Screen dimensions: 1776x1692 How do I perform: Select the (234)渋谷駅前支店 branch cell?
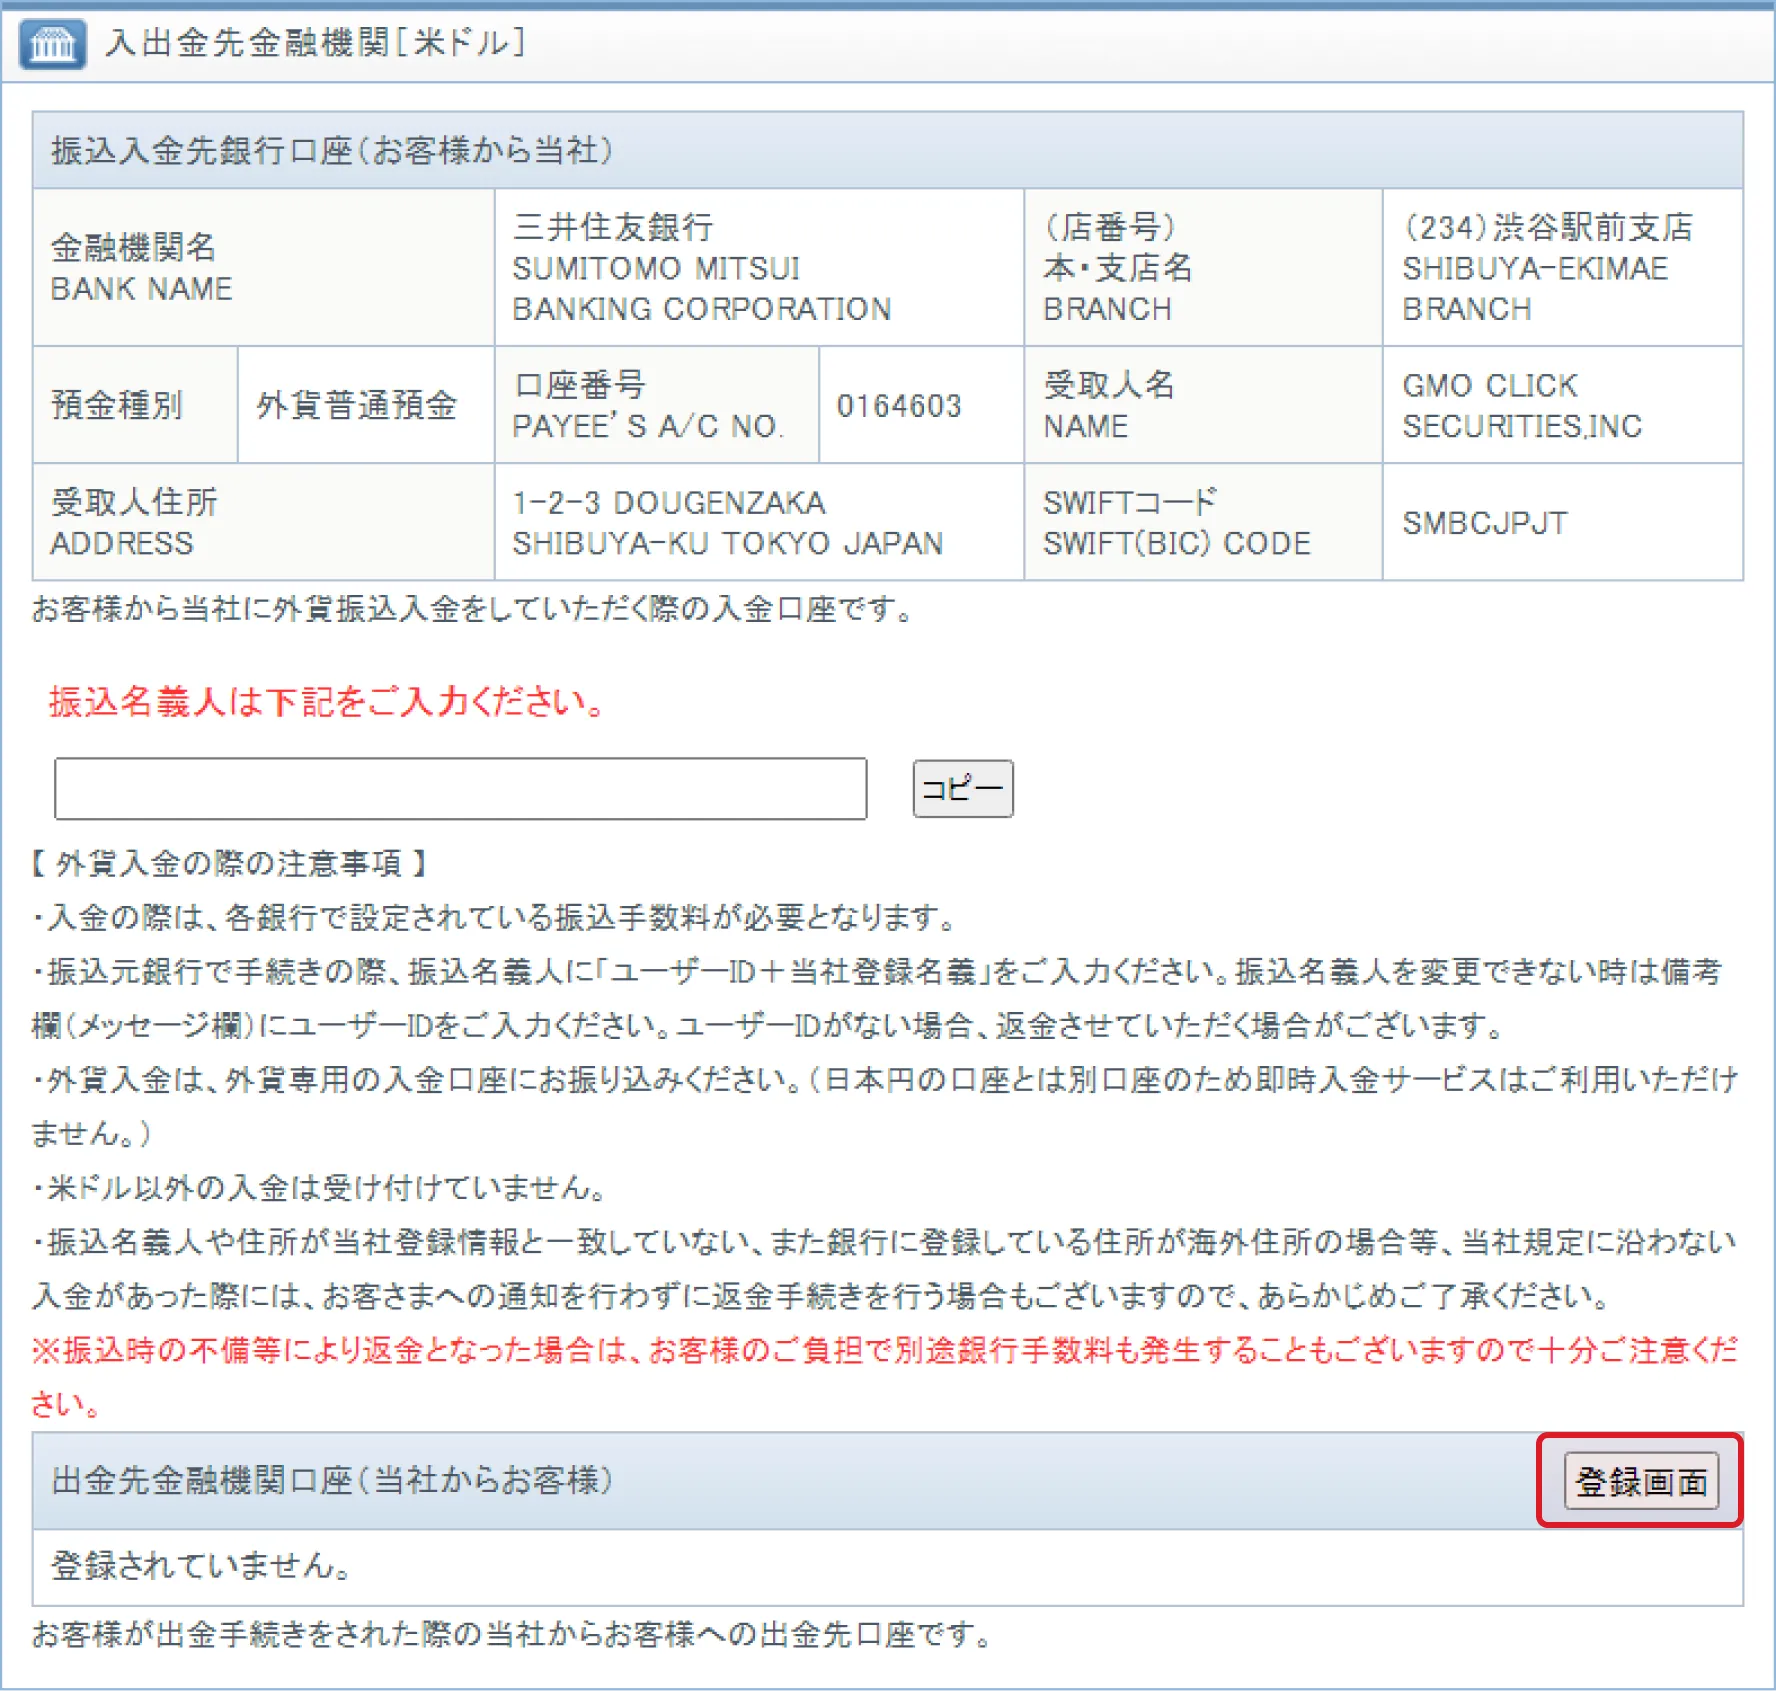(x=1546, y=268)
